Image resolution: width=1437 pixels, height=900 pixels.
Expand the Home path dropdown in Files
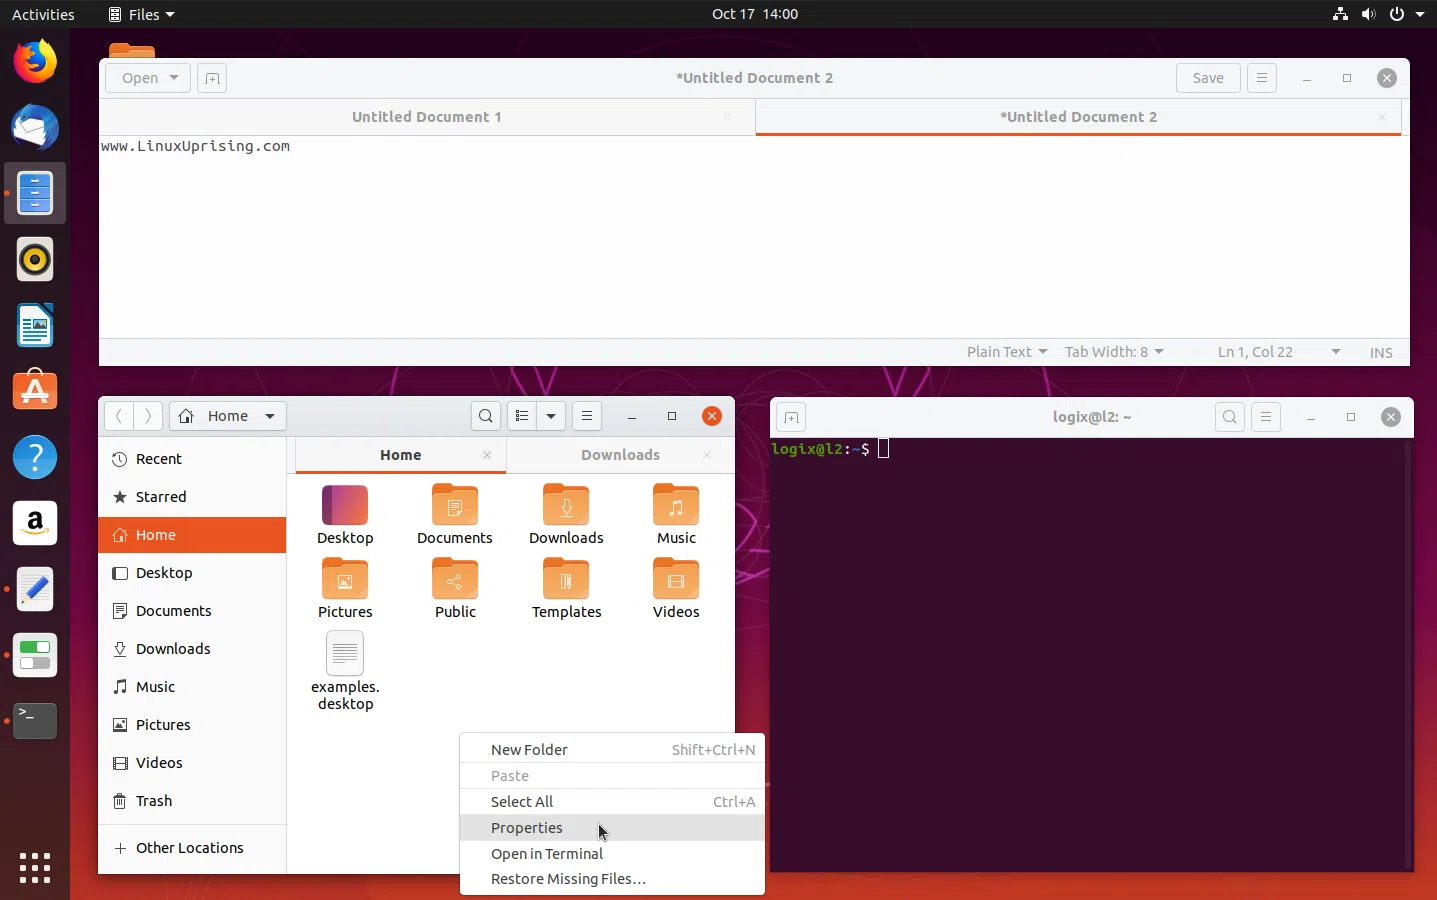[x=270, y=417]
